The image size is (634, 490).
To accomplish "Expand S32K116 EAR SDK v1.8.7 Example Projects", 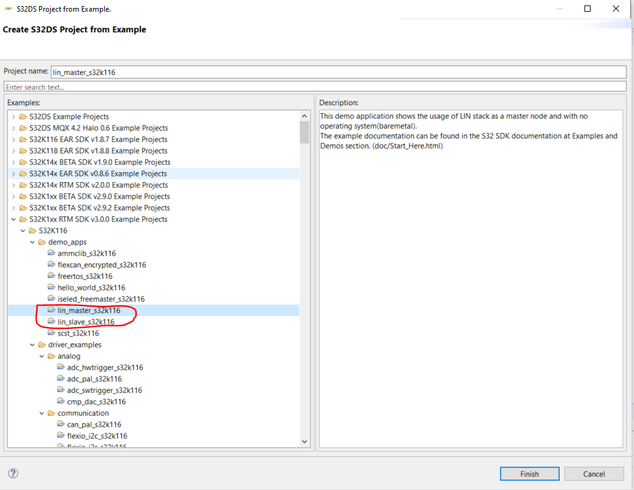I will click(13, 139).
